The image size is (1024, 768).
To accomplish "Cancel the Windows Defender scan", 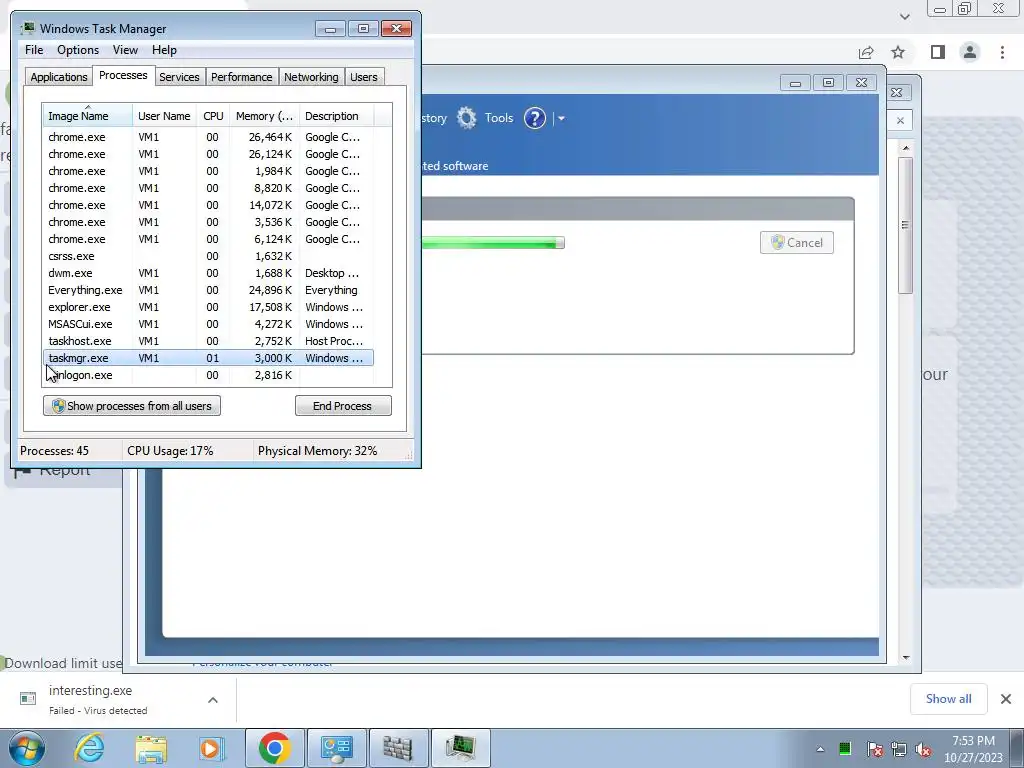I will point(797,243).
